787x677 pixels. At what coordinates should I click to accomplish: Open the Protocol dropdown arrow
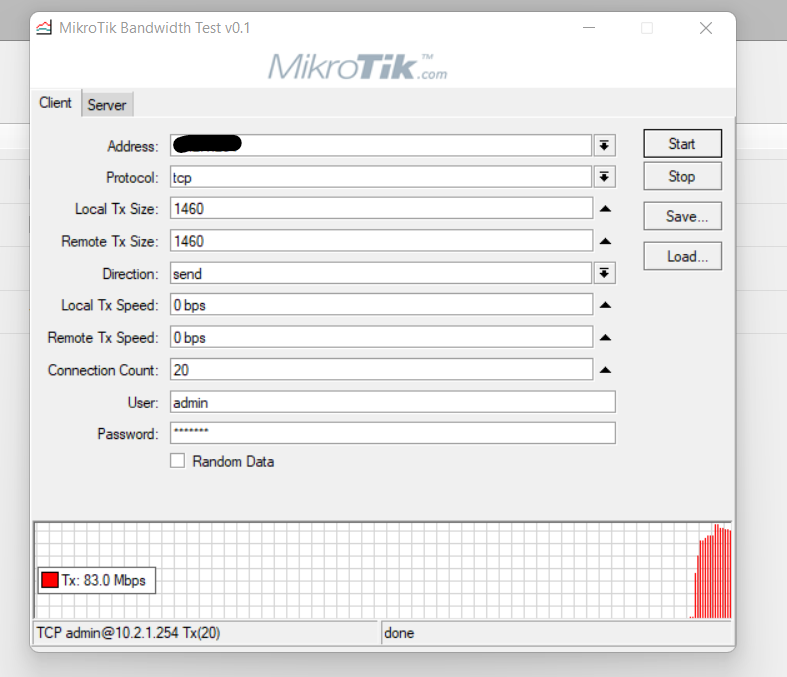(x=604, y=177)
